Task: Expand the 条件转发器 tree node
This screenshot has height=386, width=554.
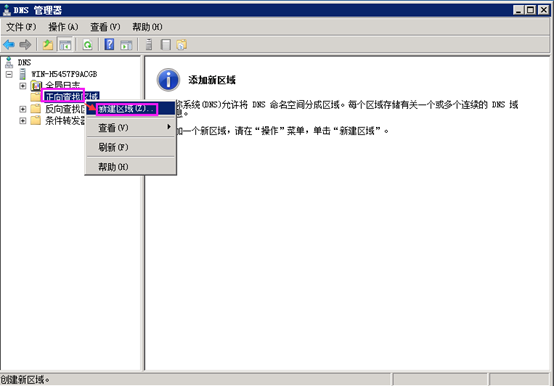Action: pyautogui.click(x=23, y=121)
